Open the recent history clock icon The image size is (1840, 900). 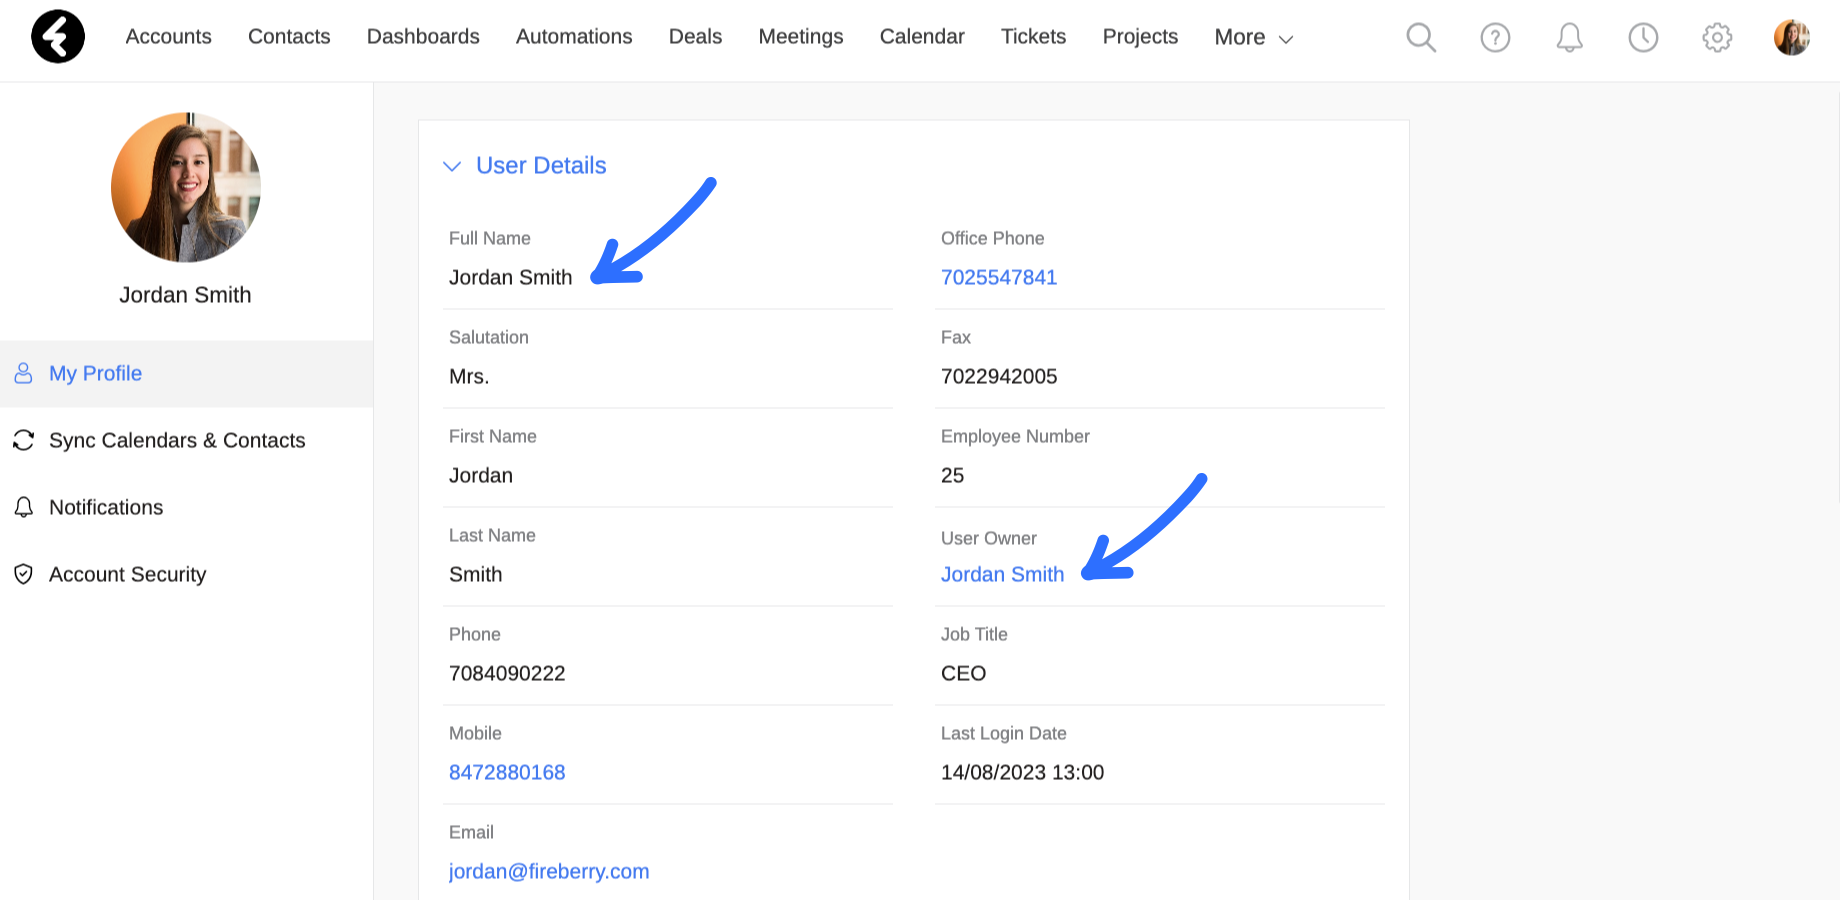(x=1643, y=38)
